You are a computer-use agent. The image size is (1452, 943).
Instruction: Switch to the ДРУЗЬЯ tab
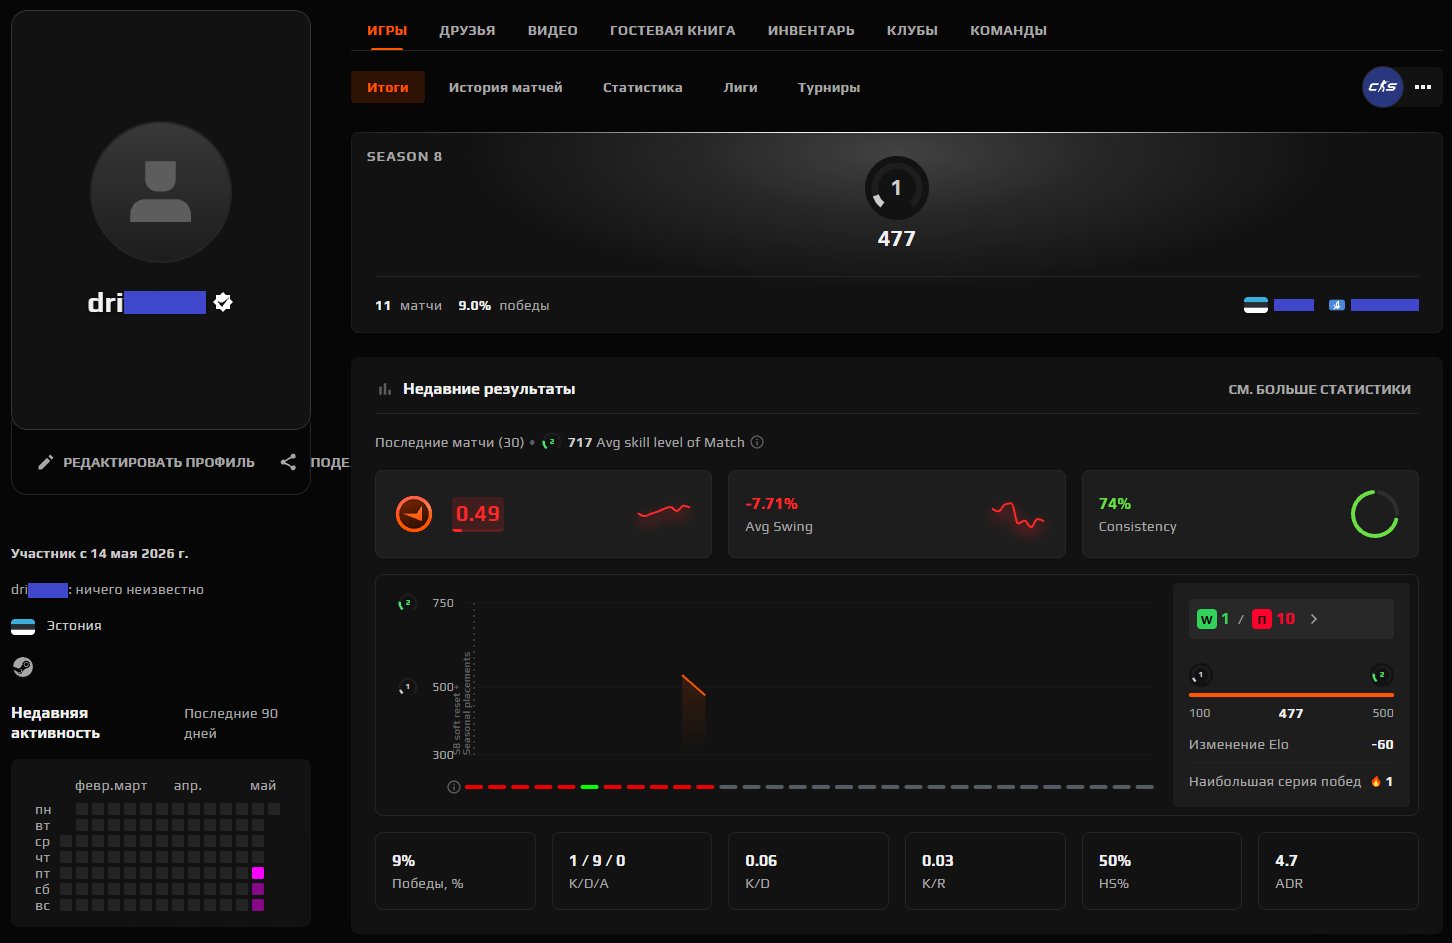(x=467, y=30)
